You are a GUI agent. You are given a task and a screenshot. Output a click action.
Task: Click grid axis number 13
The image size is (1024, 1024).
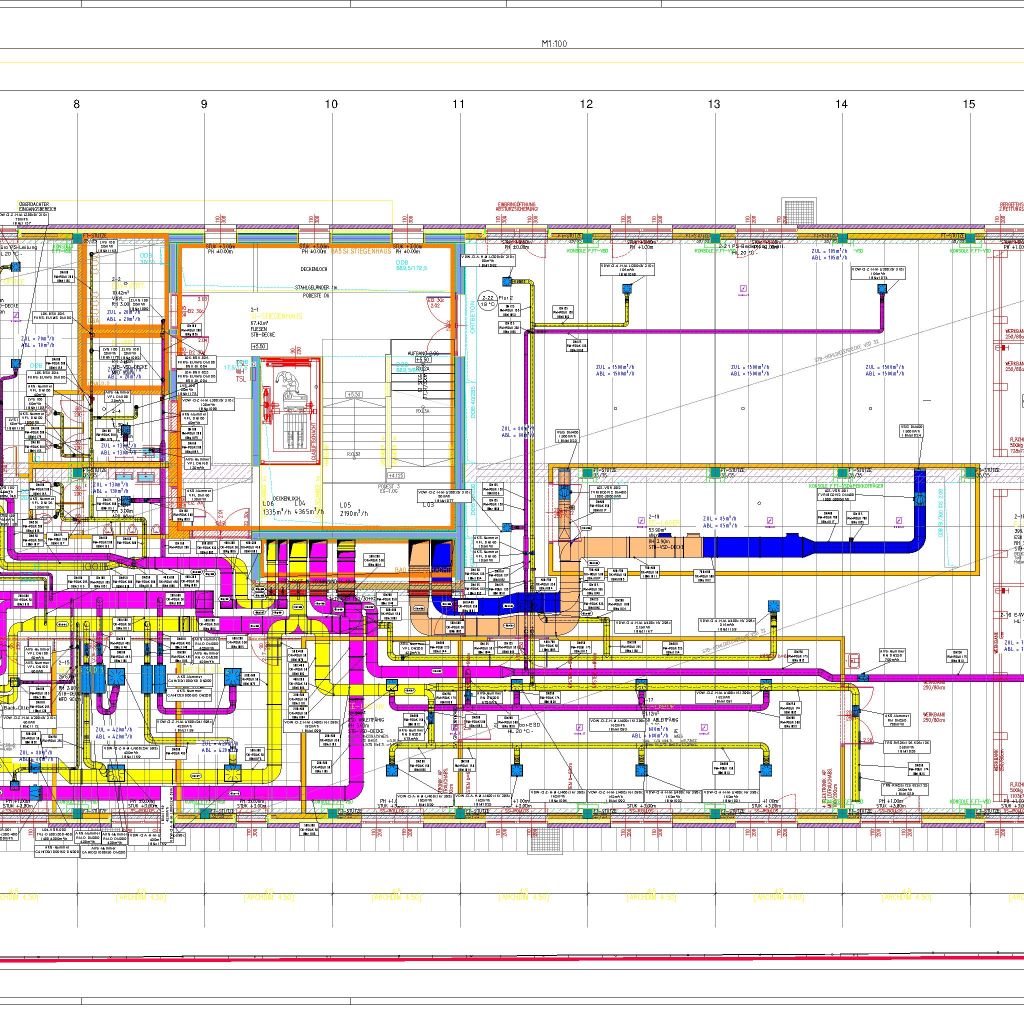point(714,104)
